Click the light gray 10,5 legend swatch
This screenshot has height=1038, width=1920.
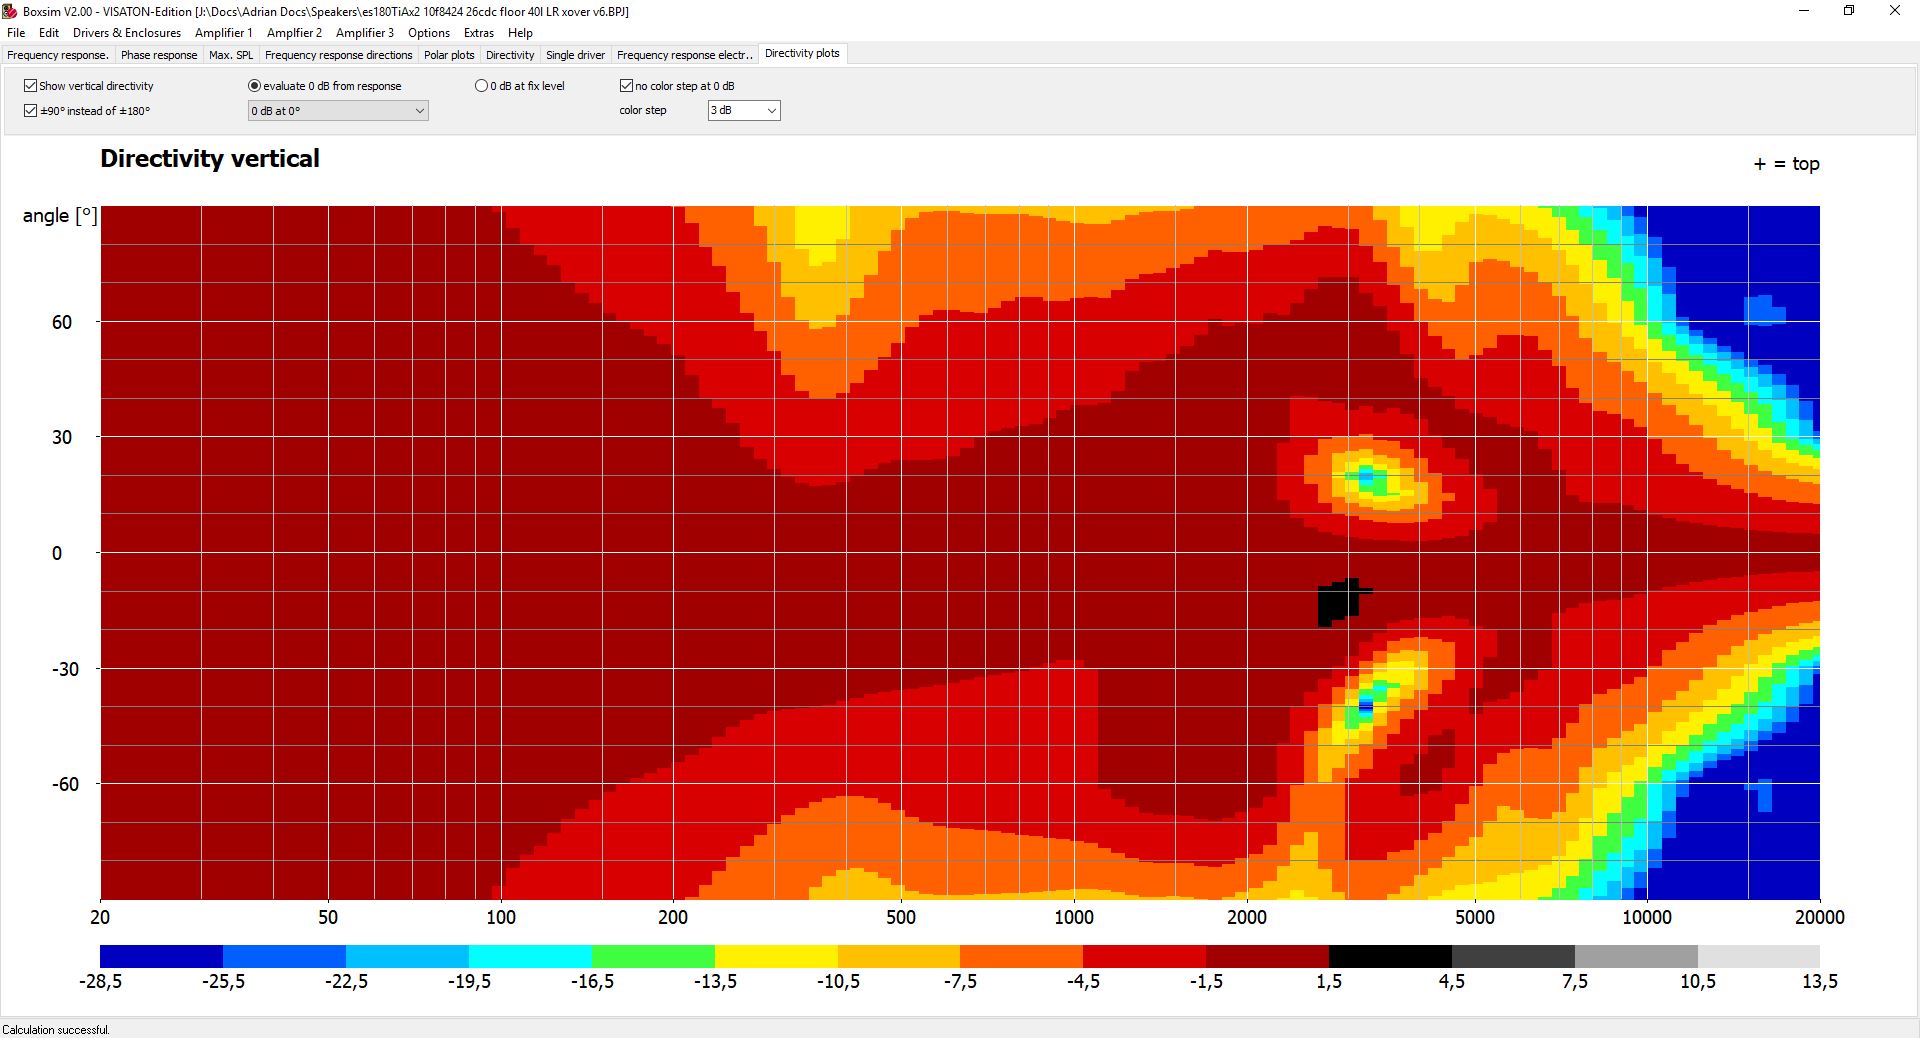(x=1758, y=956)
